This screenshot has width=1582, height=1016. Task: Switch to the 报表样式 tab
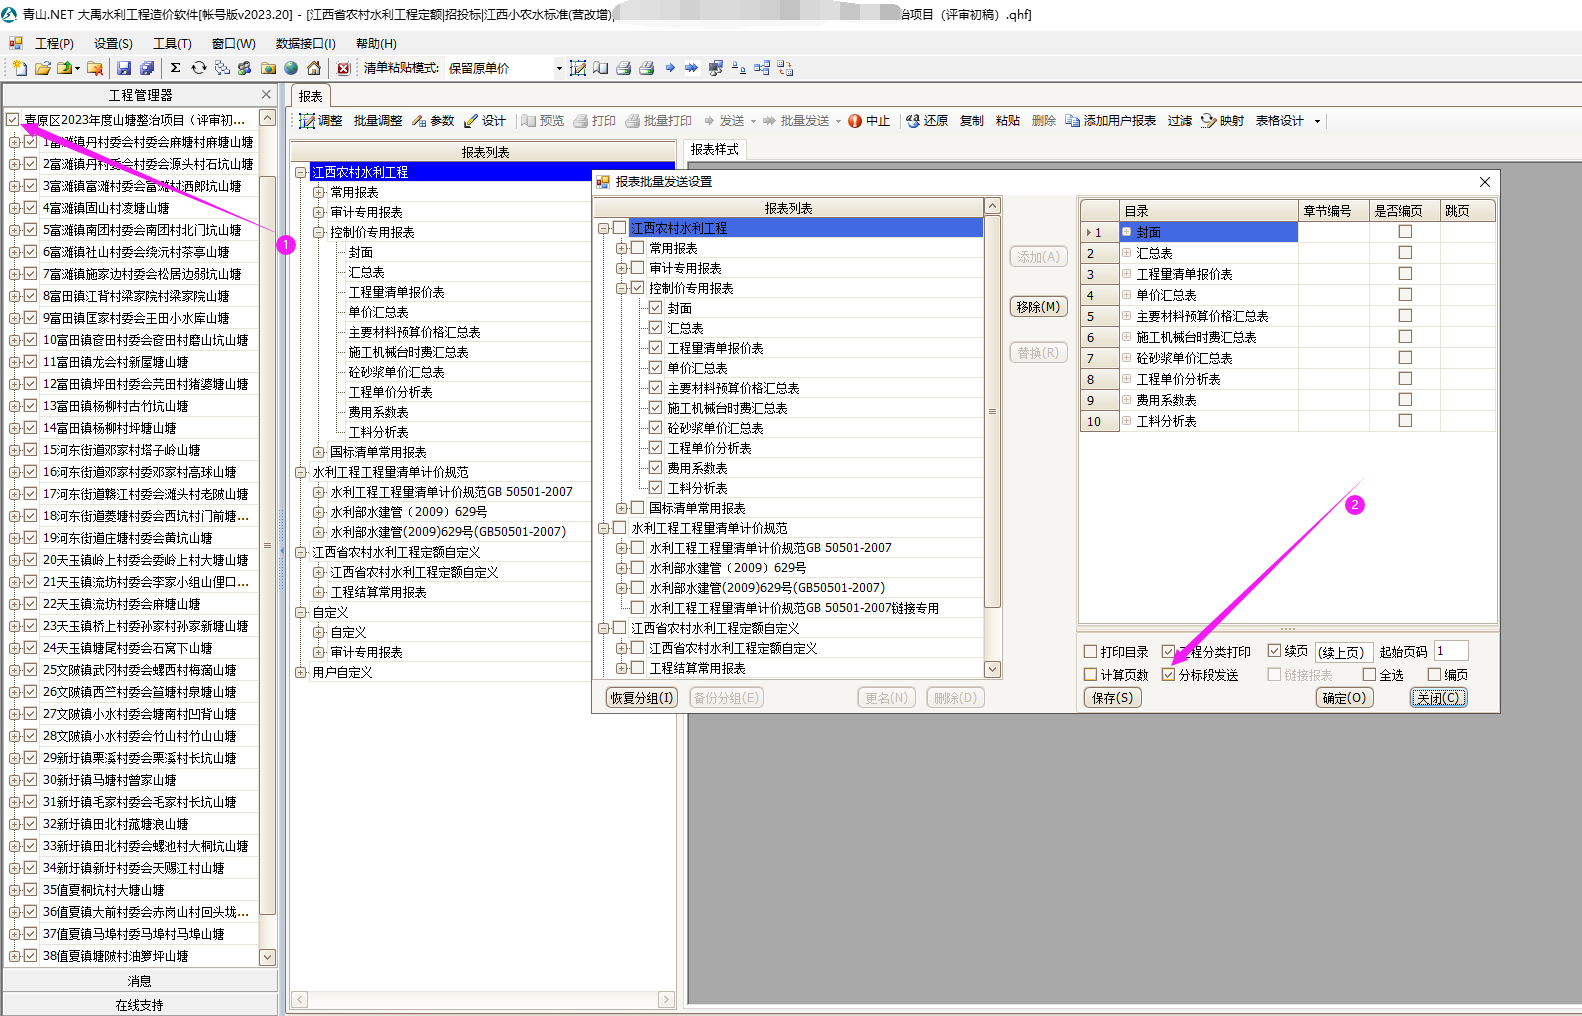[714, 149]
